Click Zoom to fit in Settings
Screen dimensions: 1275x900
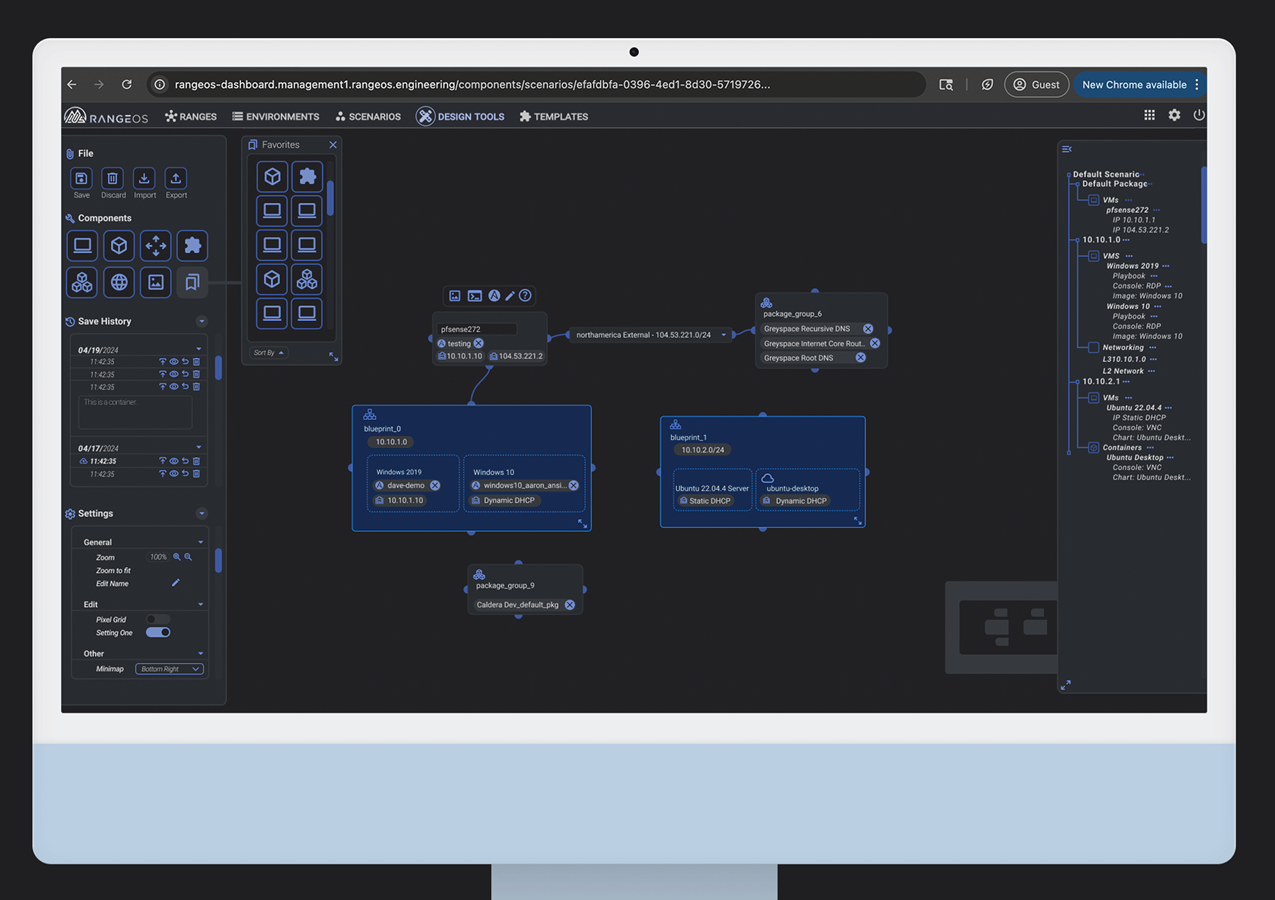coord(113,570)
